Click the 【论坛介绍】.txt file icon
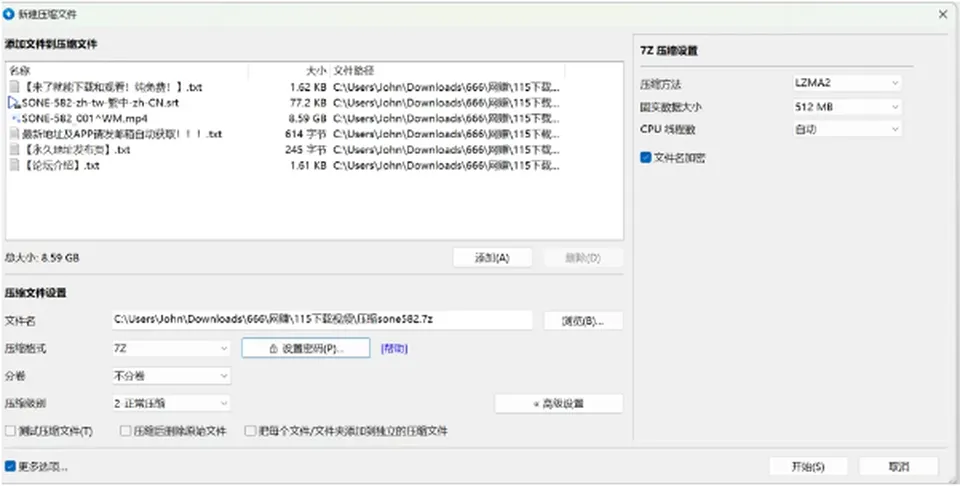 [15, 165]
